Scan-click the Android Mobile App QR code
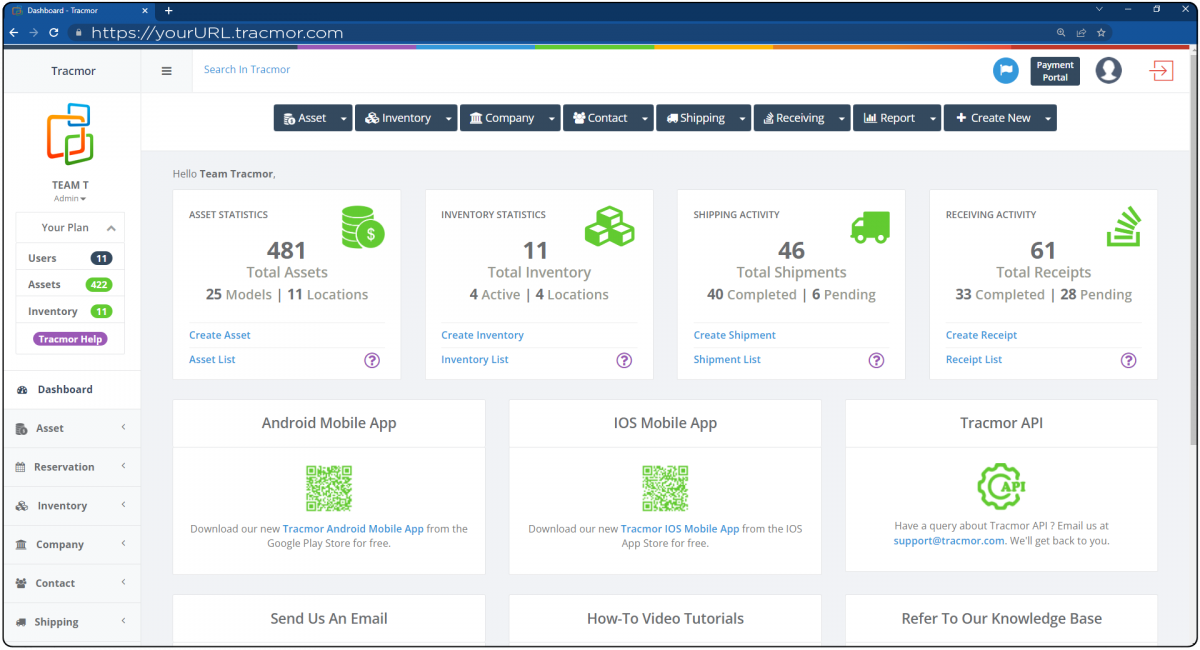This screenshot has height=650, width=1200. [328, 489]
